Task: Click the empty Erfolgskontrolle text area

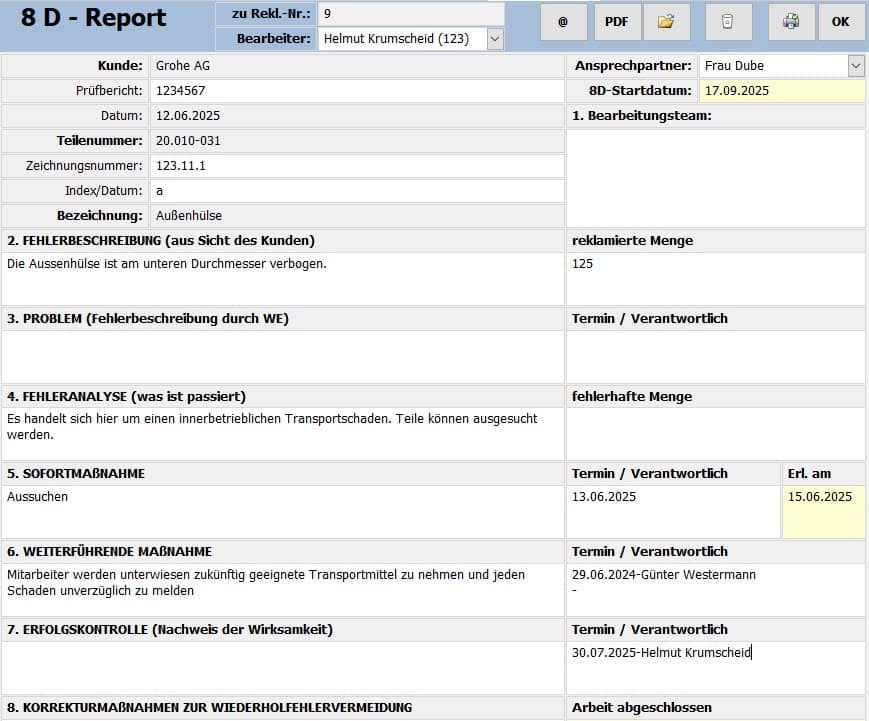Action: pos(283,667)
